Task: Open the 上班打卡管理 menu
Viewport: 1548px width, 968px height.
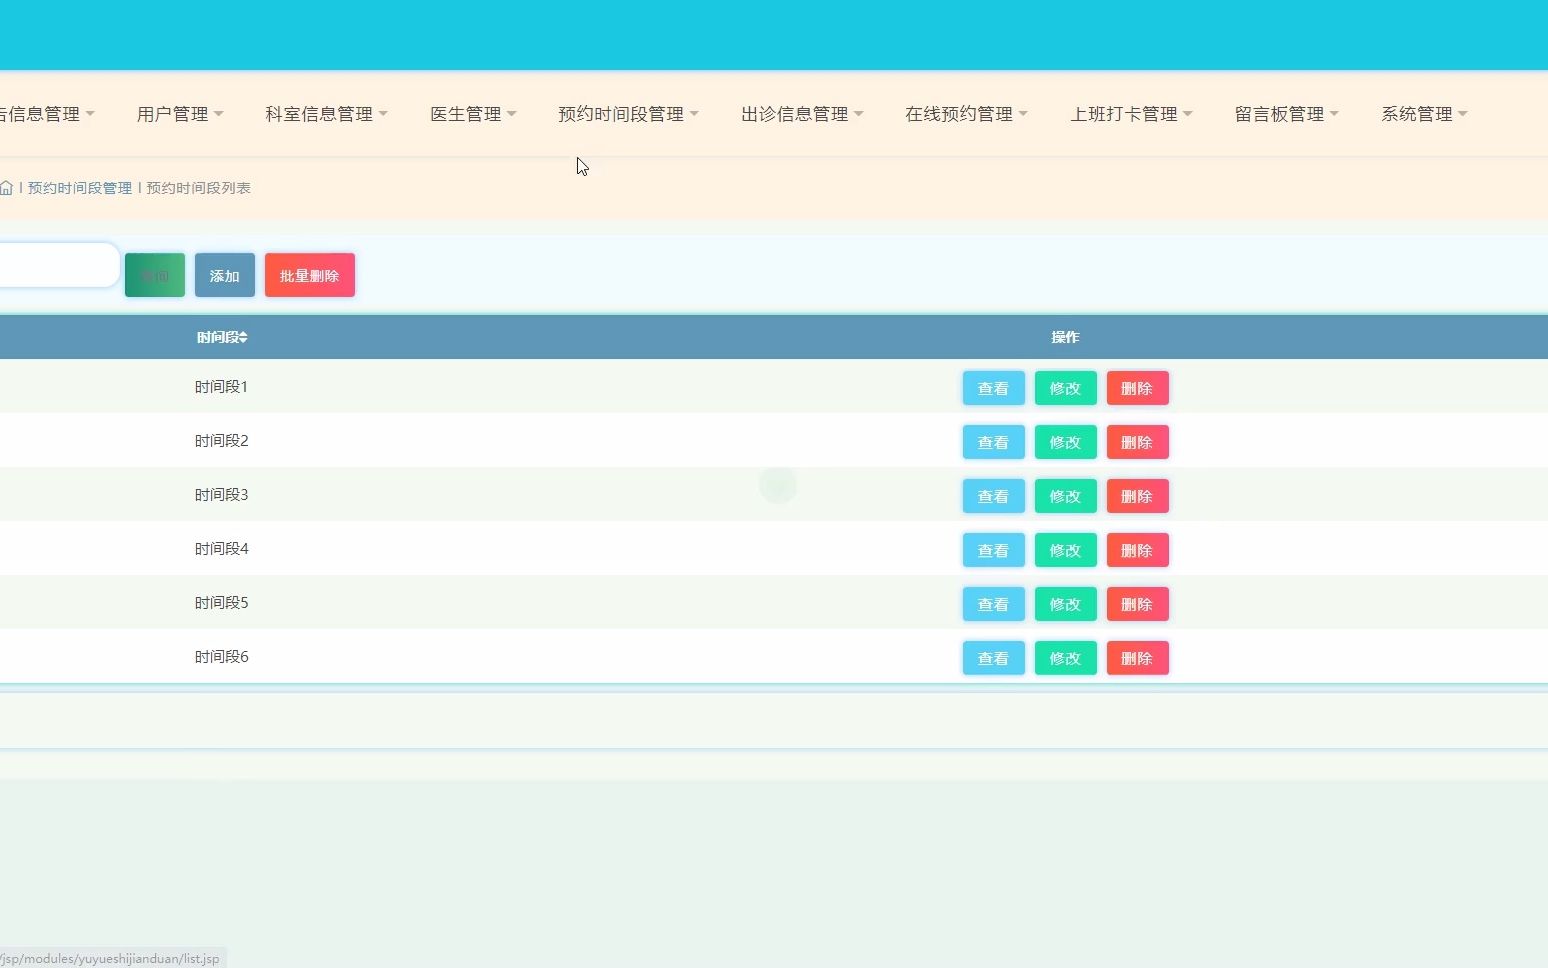Action: pos(1131,114)
